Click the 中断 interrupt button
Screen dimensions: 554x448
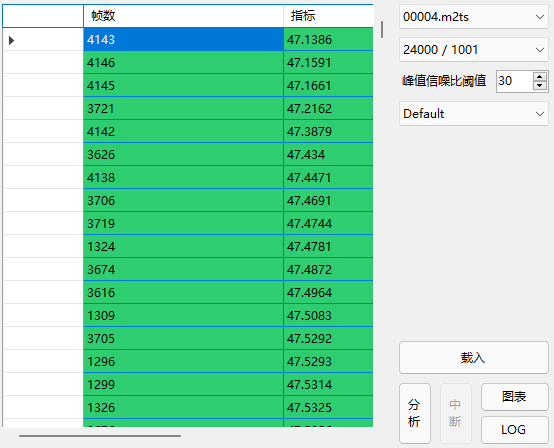455,413
